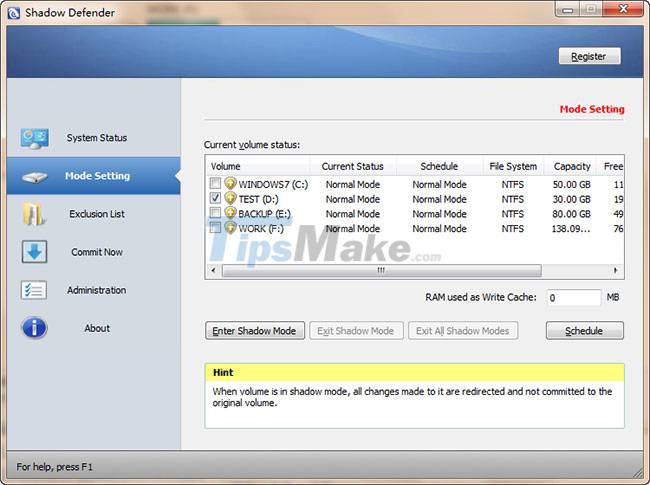Click the Mode Setting drive icon
This screenshot has height=485, width=650.
point(34,177)
